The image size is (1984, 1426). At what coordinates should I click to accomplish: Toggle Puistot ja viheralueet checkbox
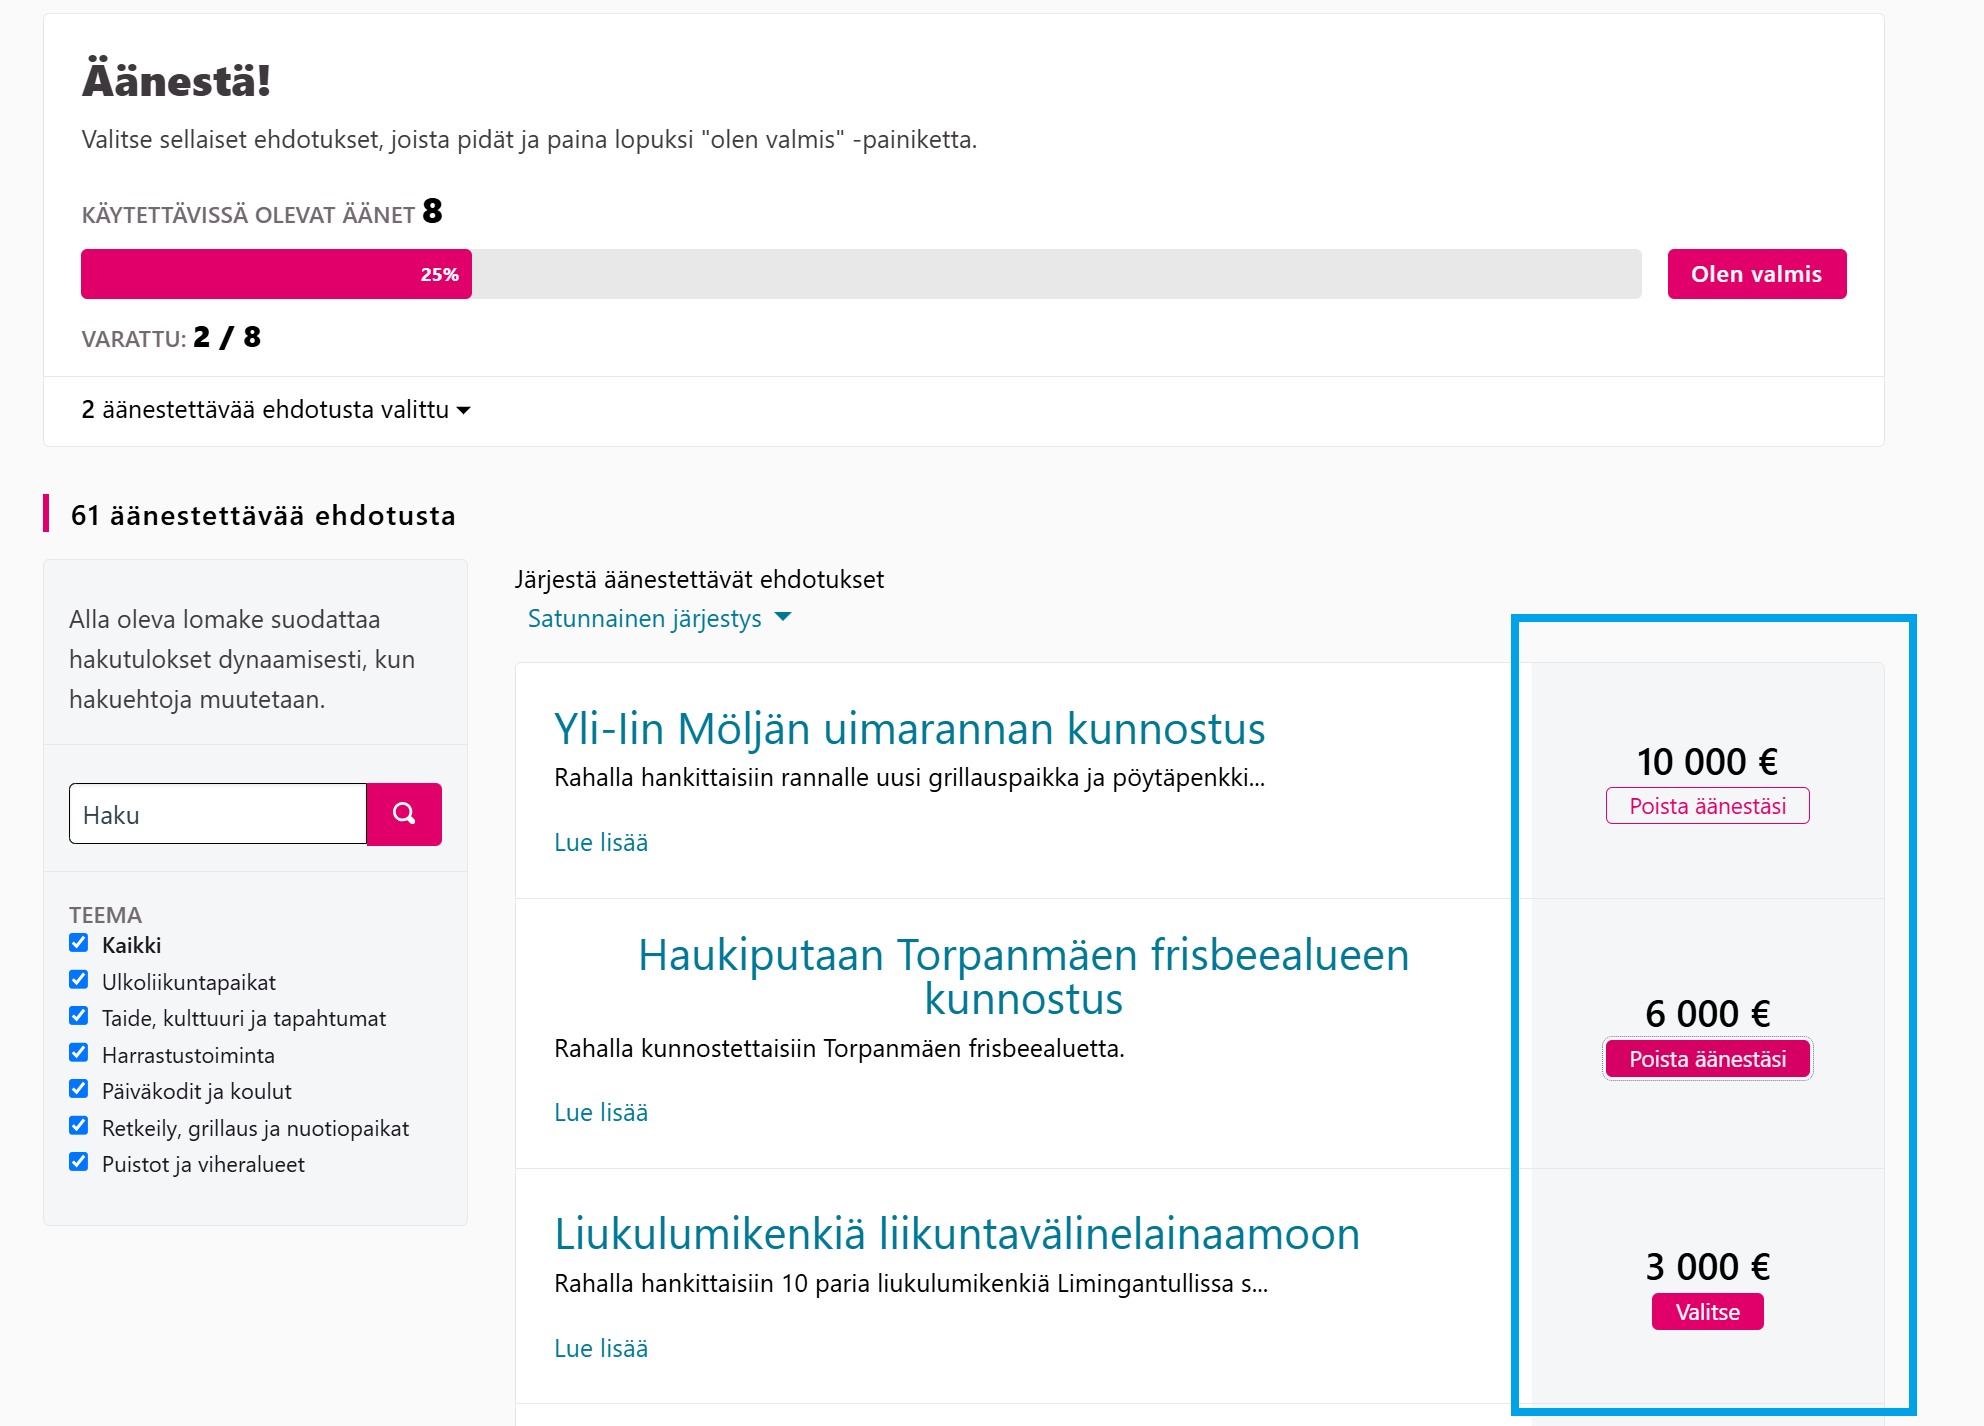[x=79, y=1162]
